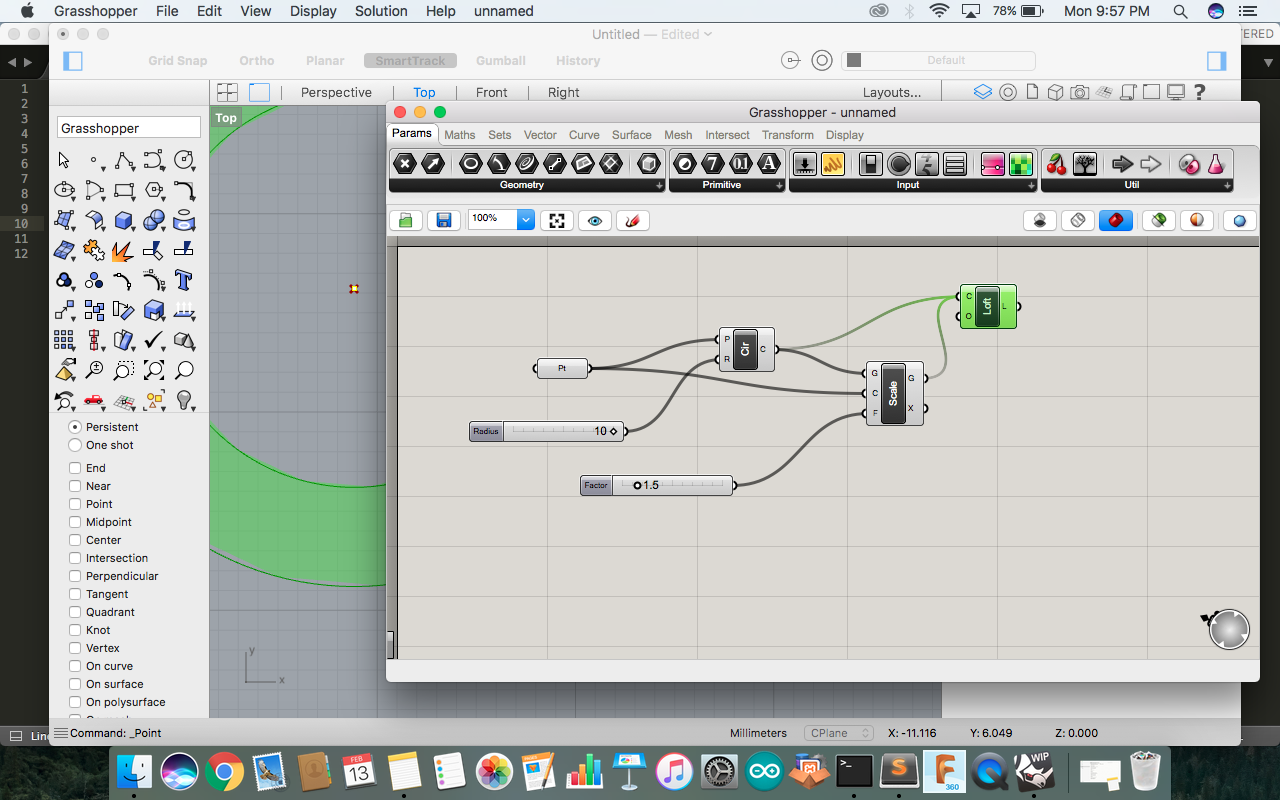This screenshot has width=1280, height=800.
Task: Open a file with Grasshopper's folder icon
Action: pyautogui.click(x=406, y=220)
